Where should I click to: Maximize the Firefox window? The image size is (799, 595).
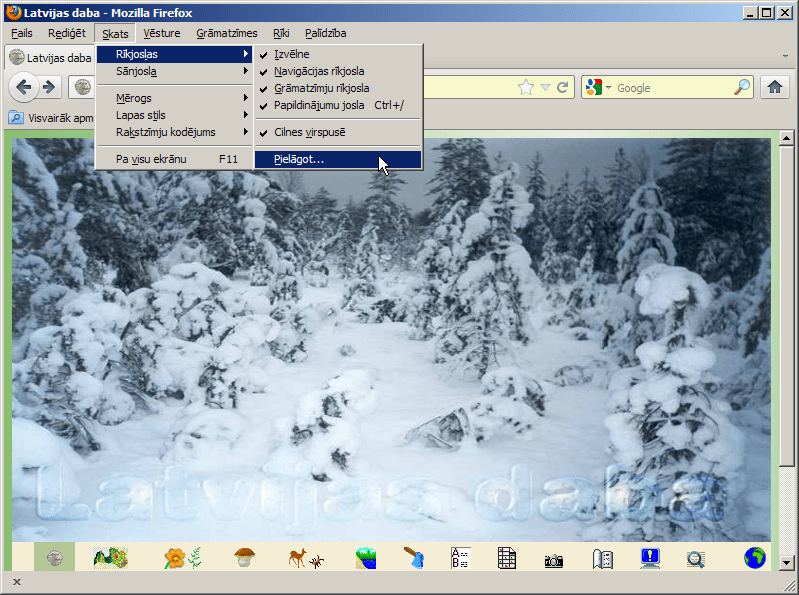pyautogui.click(x=766, y=13)
